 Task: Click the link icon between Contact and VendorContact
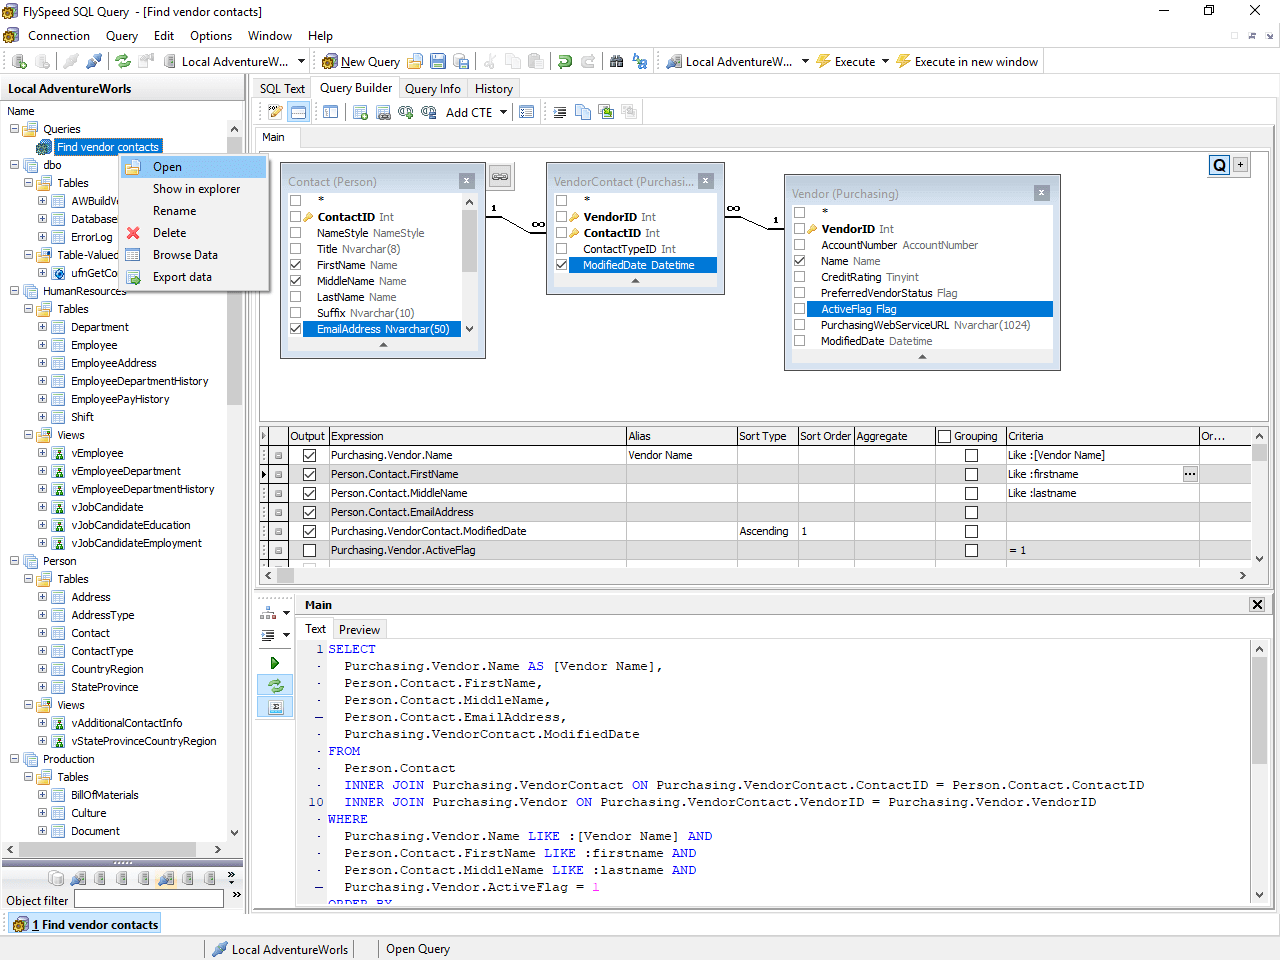click(x=500, y=177)
